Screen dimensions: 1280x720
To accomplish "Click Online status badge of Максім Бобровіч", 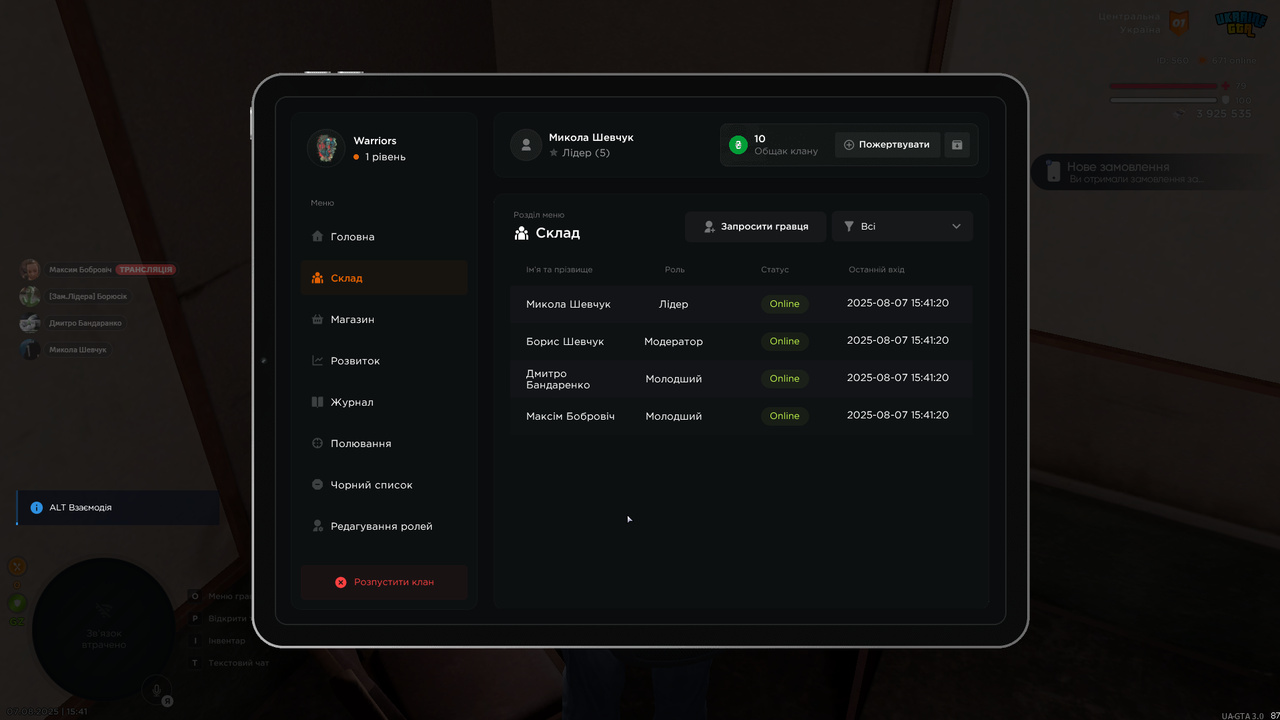I will (785, 416).
